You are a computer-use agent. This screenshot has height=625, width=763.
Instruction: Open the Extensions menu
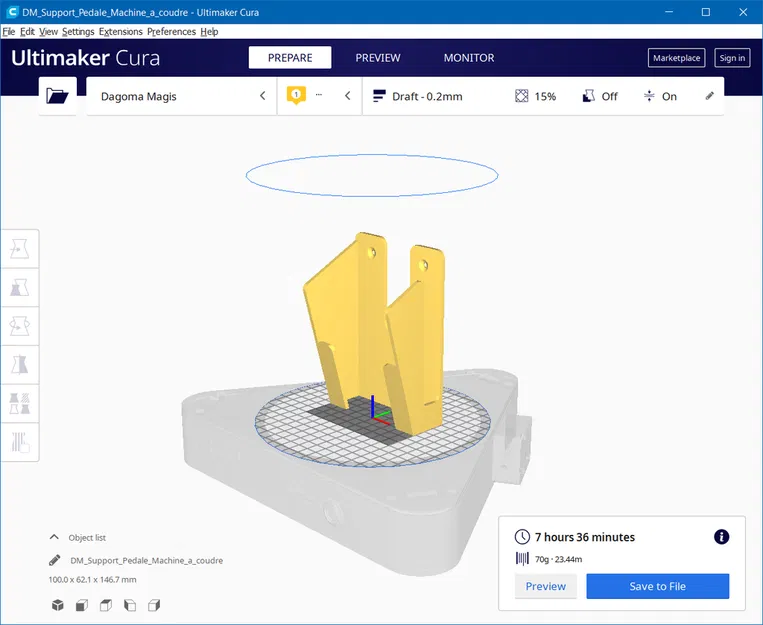[x=121, y=32]
